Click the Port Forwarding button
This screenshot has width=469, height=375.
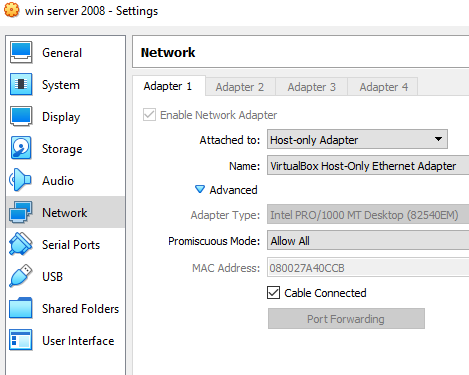[346, 319]
